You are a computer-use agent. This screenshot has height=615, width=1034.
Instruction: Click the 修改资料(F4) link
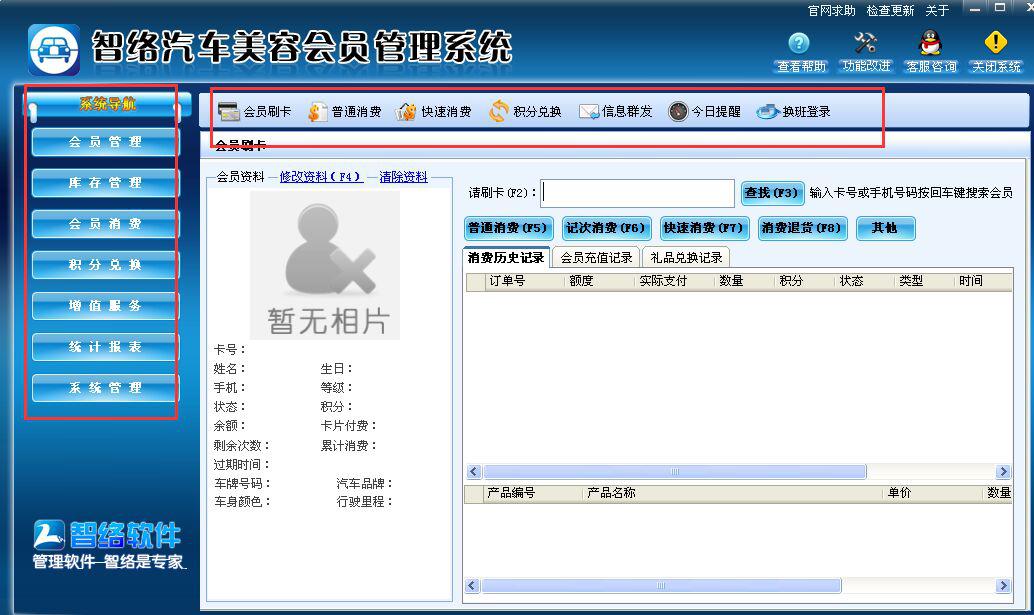point(321,177)
